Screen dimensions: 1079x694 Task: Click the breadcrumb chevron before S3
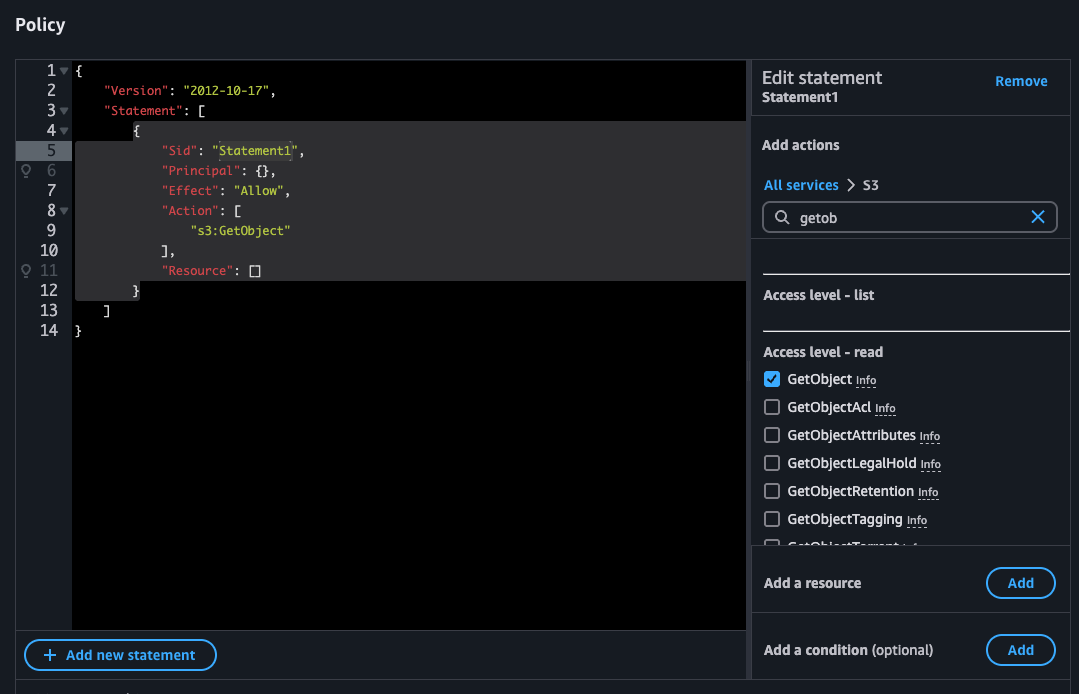tap(851, 185)
